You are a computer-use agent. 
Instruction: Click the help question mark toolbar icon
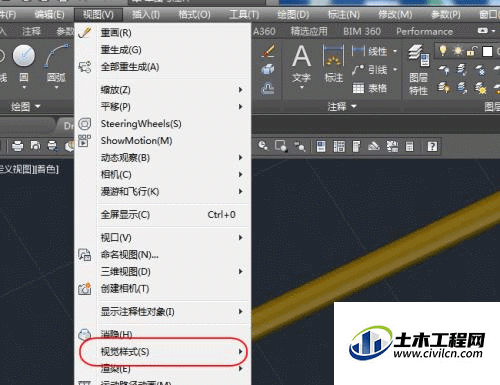click(432, 146)
